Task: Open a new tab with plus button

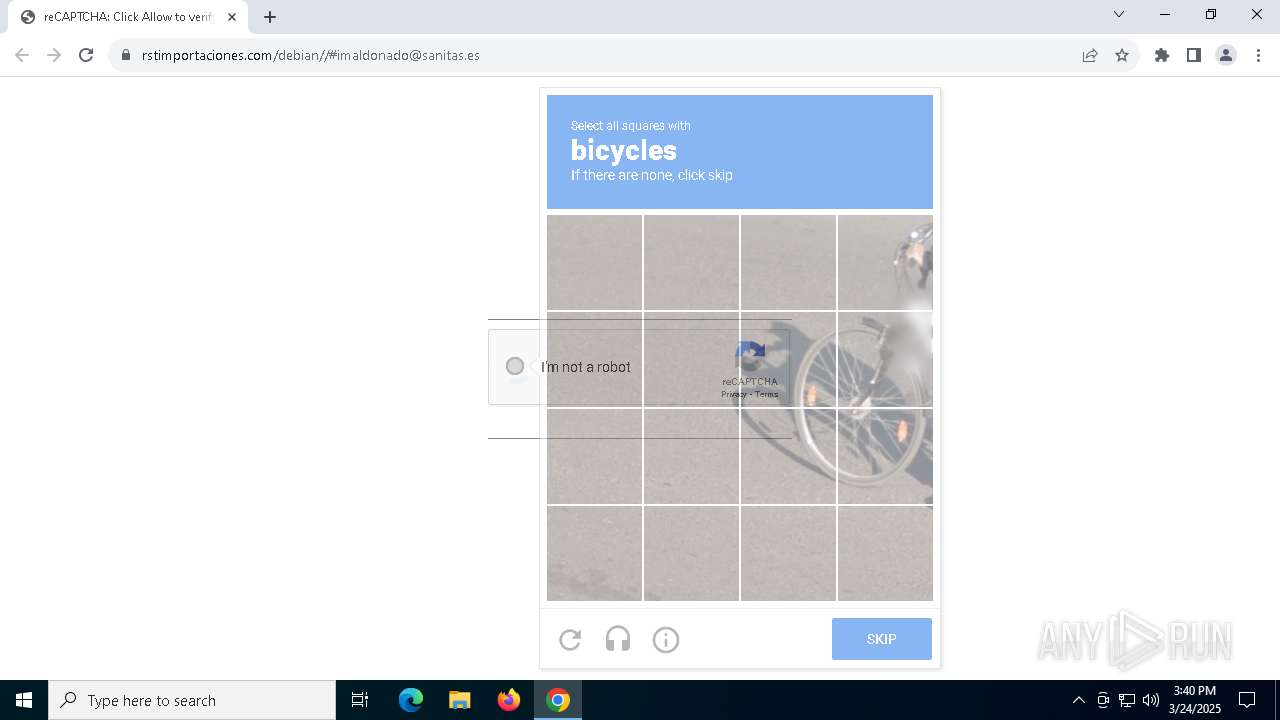Action: [270, 17]
